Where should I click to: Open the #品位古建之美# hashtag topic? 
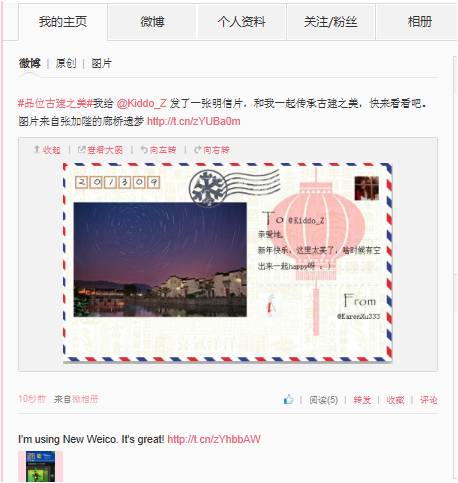coord(55,104)
